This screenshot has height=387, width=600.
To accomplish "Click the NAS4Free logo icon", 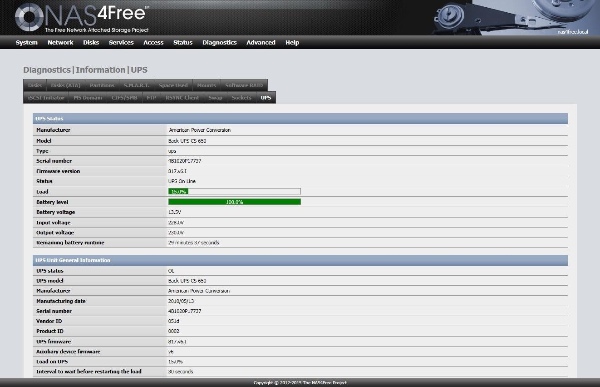I will pyautogui.click(x=29, y=17).
